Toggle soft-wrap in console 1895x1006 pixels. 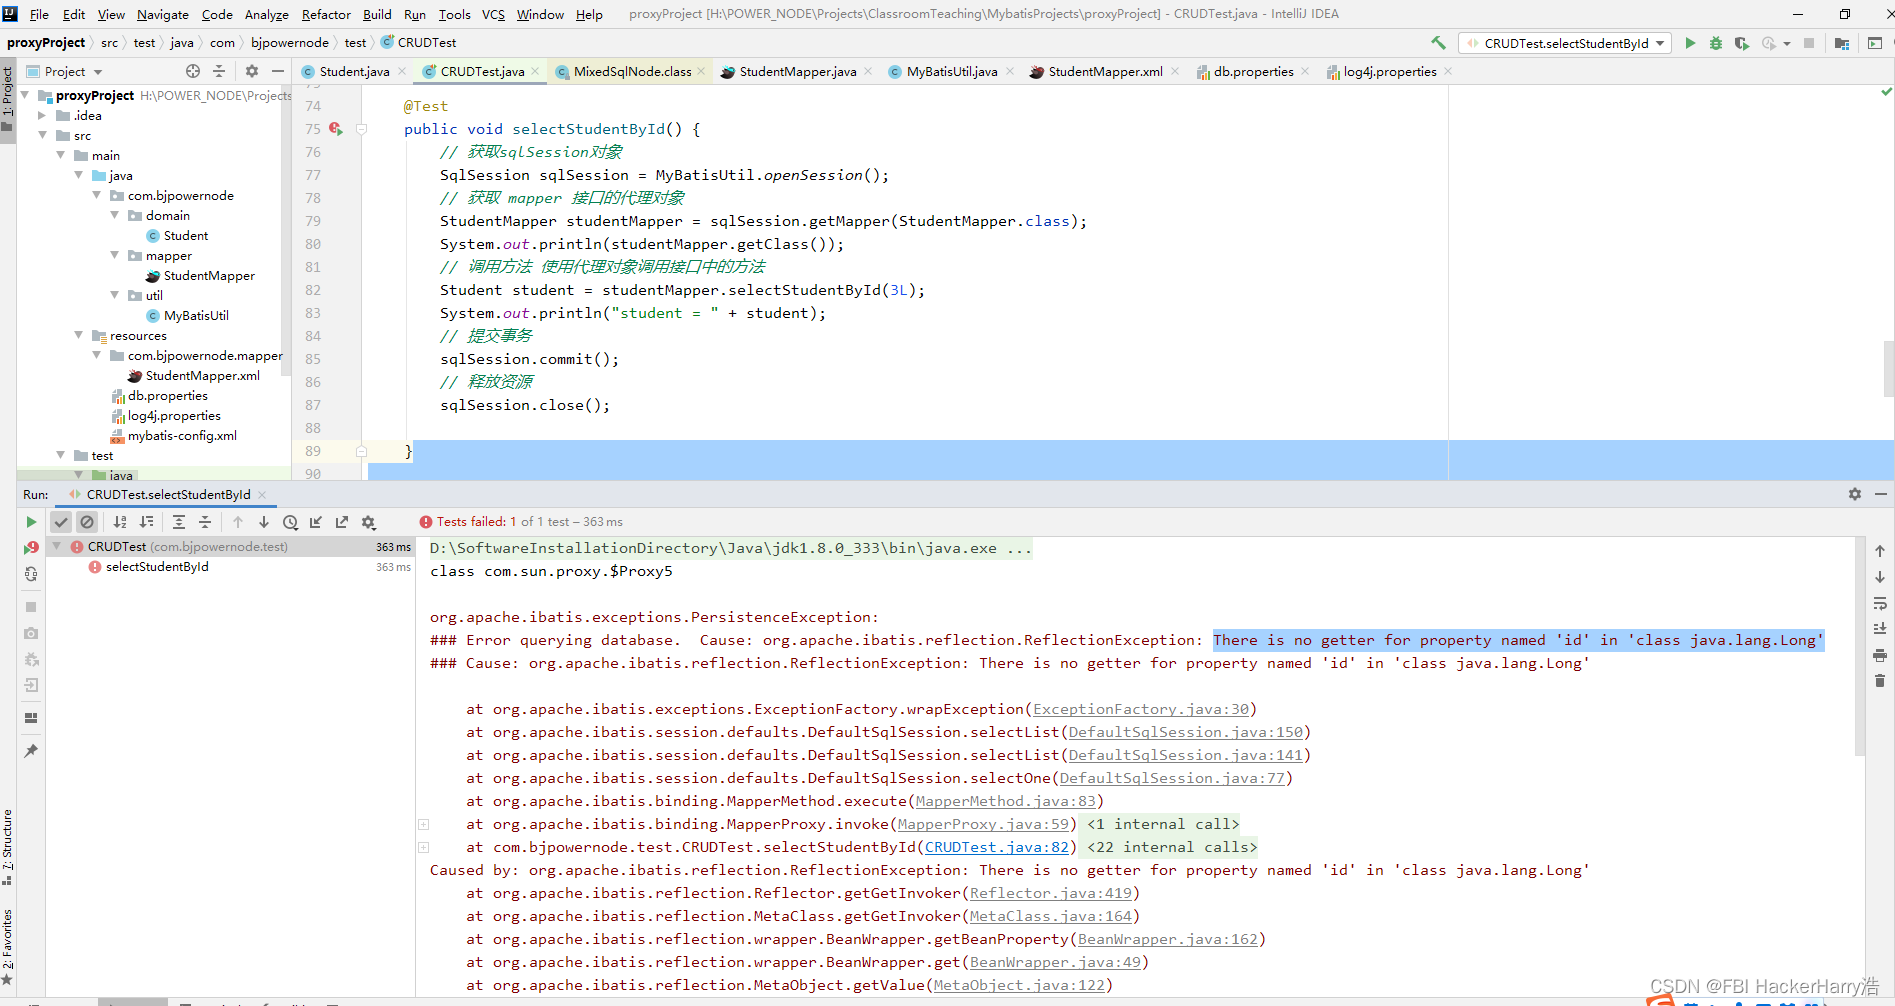(1880, 603)
